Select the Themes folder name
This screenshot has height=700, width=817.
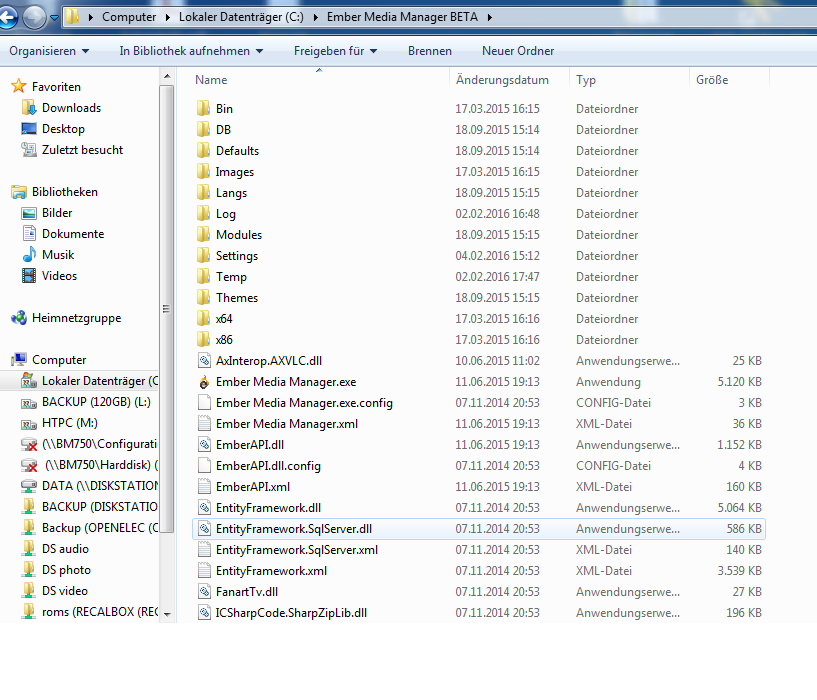point(237,297)
